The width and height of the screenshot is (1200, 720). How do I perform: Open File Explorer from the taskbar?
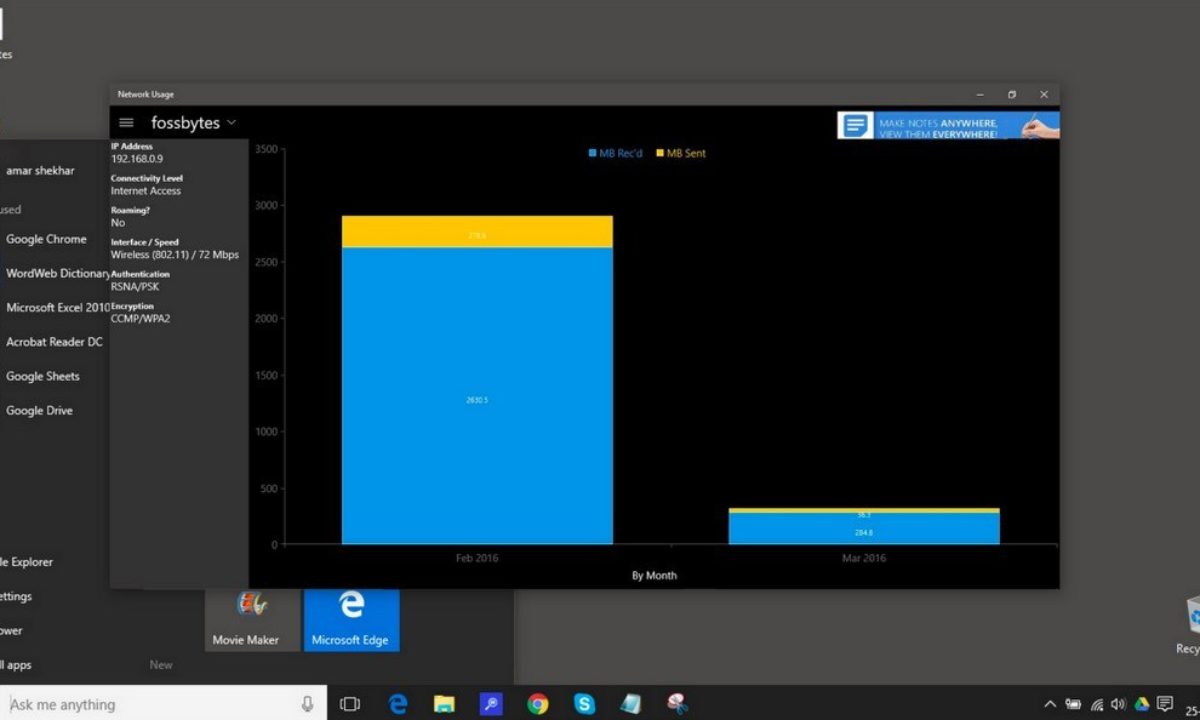[444, 704]
